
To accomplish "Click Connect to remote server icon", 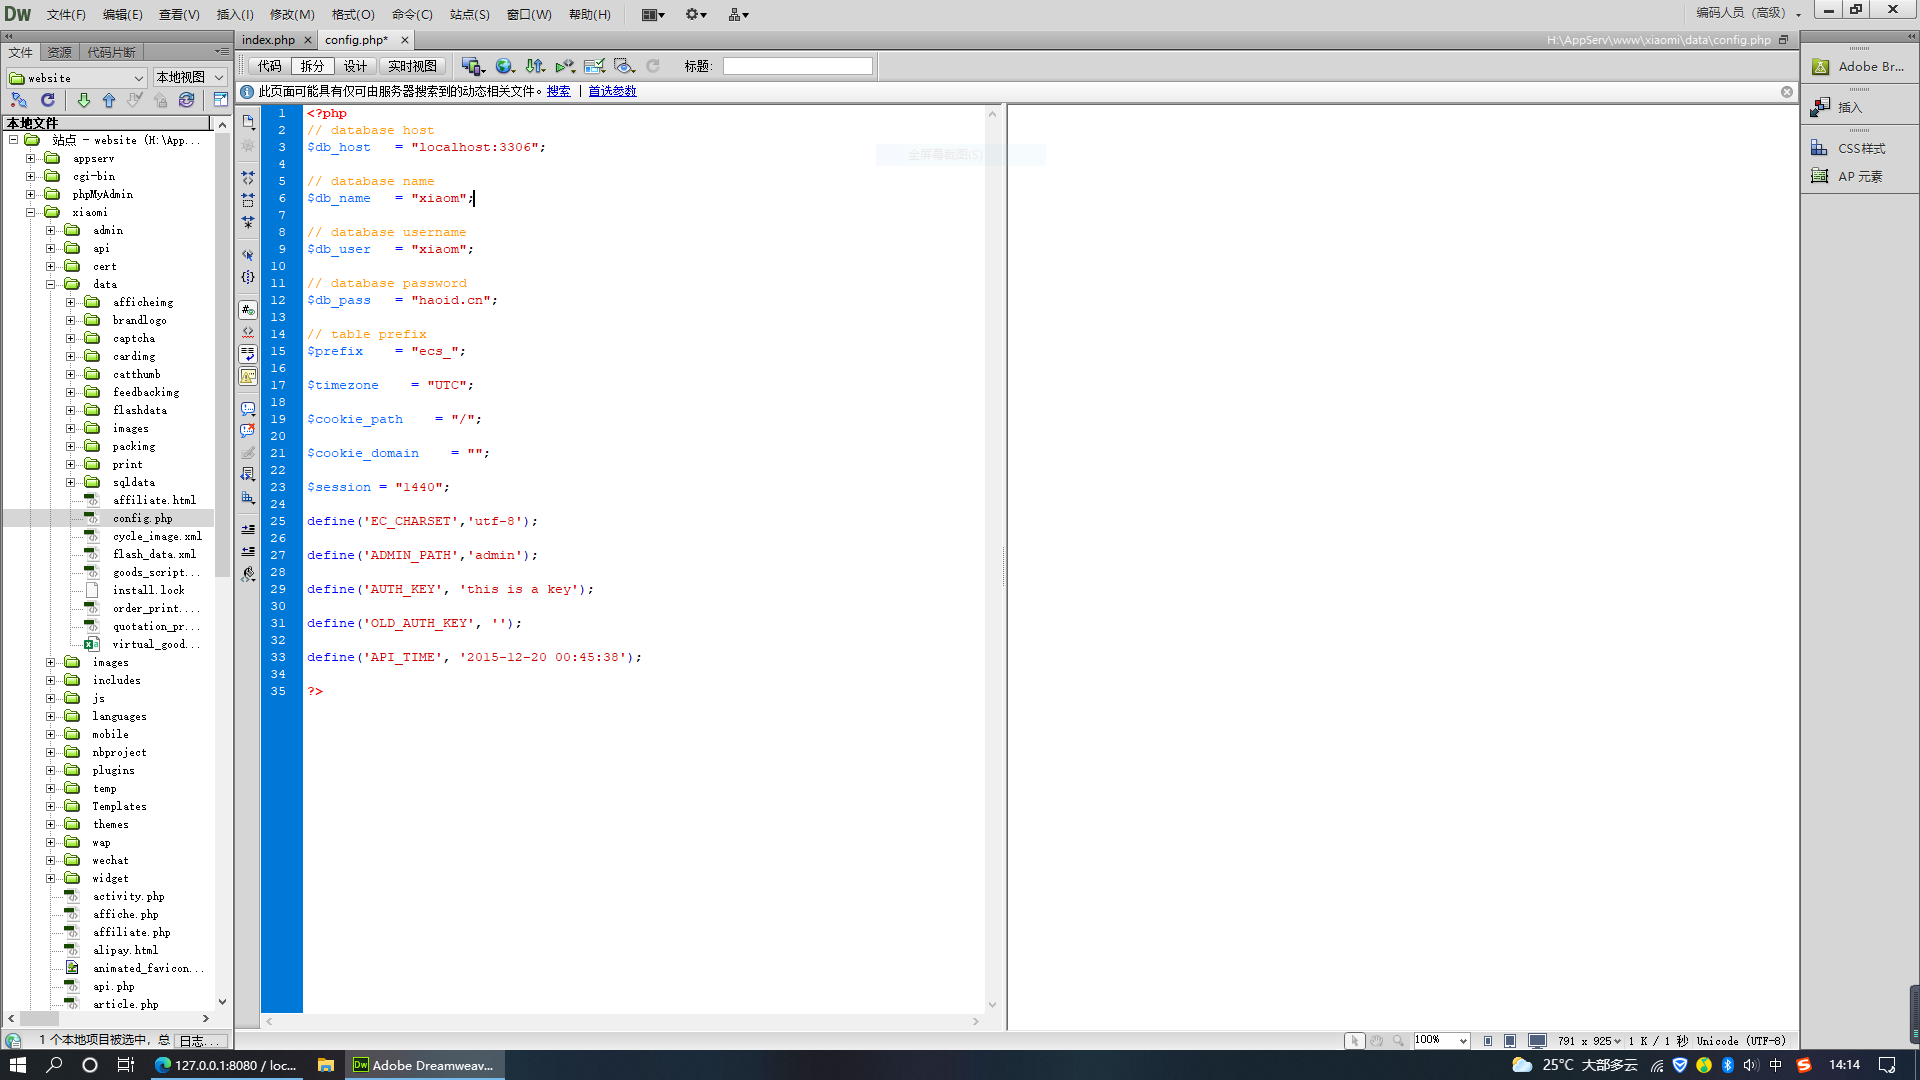I will point(19,100).
